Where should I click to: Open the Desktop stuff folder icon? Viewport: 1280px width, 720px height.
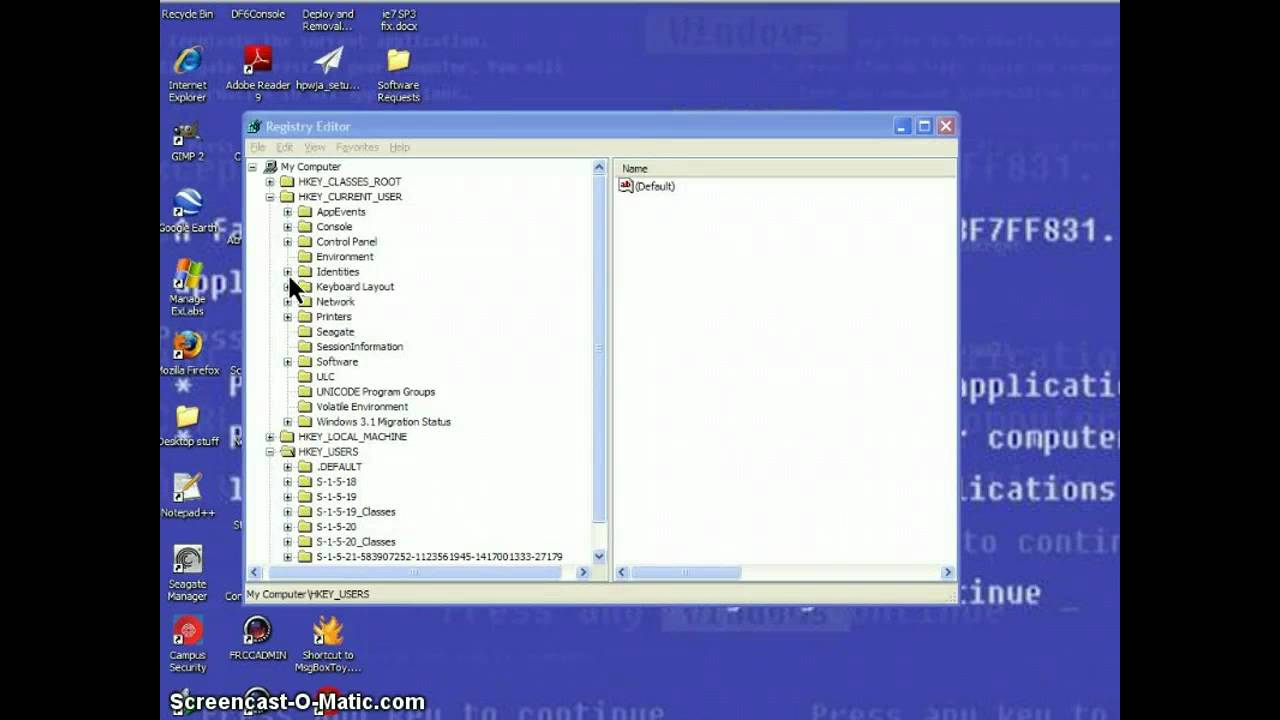click(x=188, y=418)
